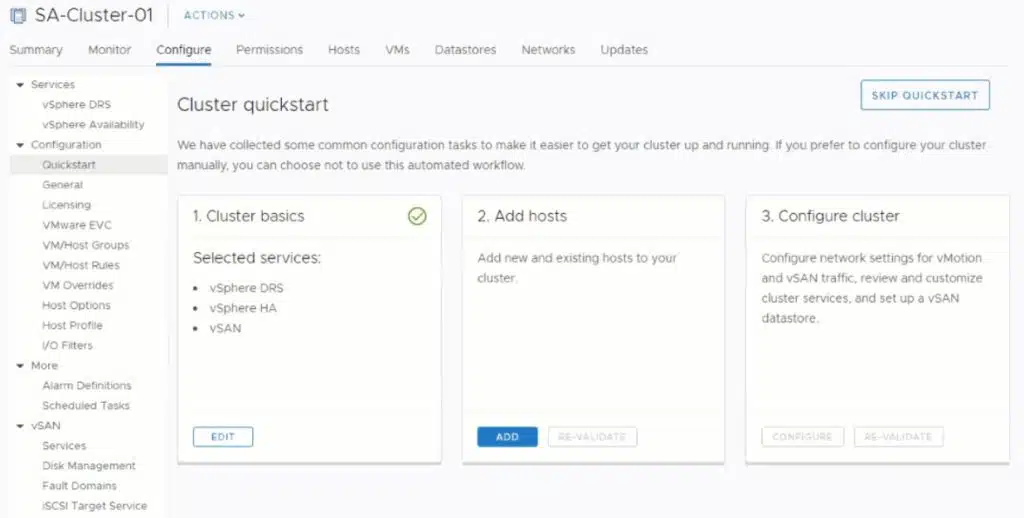Select vSphere DRS in sidebar

[x=76, y=105]
